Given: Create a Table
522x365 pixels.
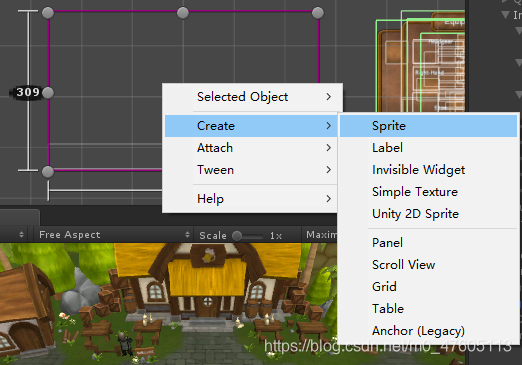Looking at the screenshot, I should click(x=428, y=309).
